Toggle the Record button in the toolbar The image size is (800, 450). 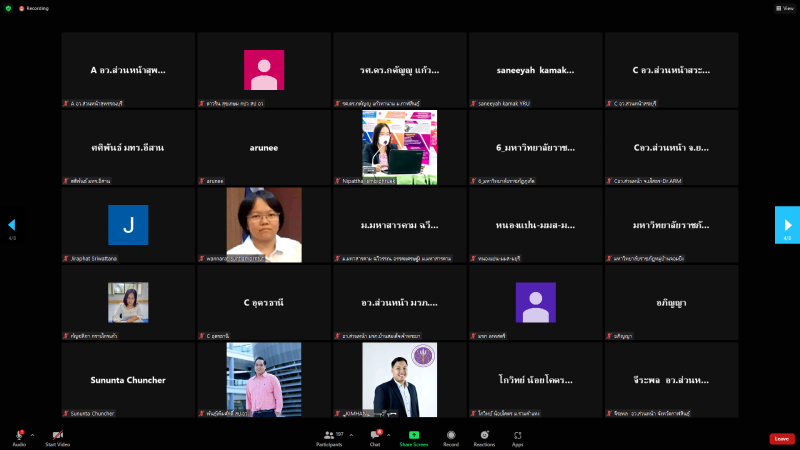[x=451, y=437]
